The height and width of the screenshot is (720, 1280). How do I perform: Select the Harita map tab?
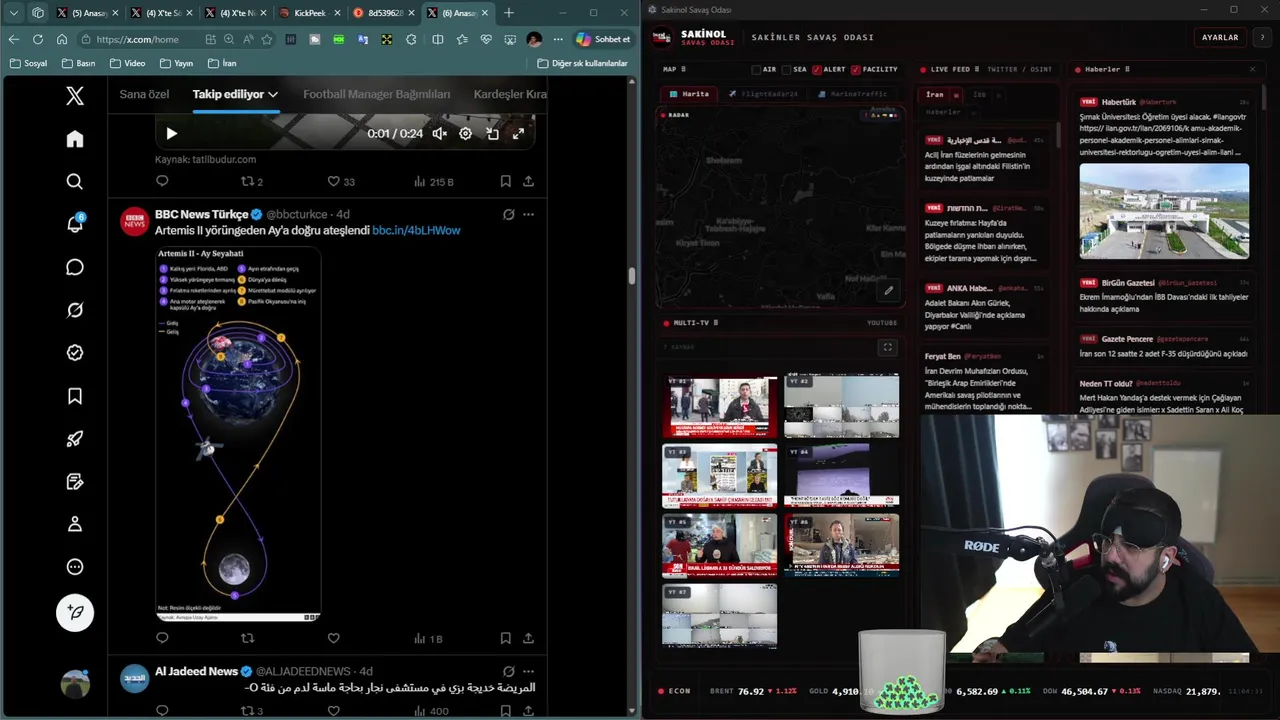click(x=688, y=94)
